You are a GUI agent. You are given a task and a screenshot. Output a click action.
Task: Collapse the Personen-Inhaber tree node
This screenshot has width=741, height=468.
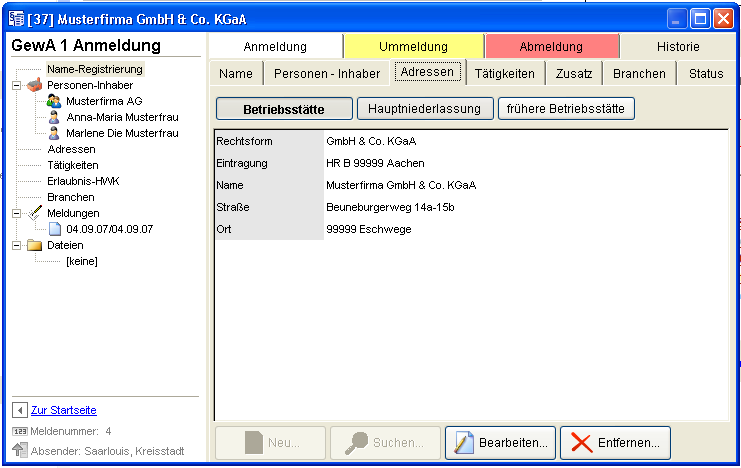point(17,85)
